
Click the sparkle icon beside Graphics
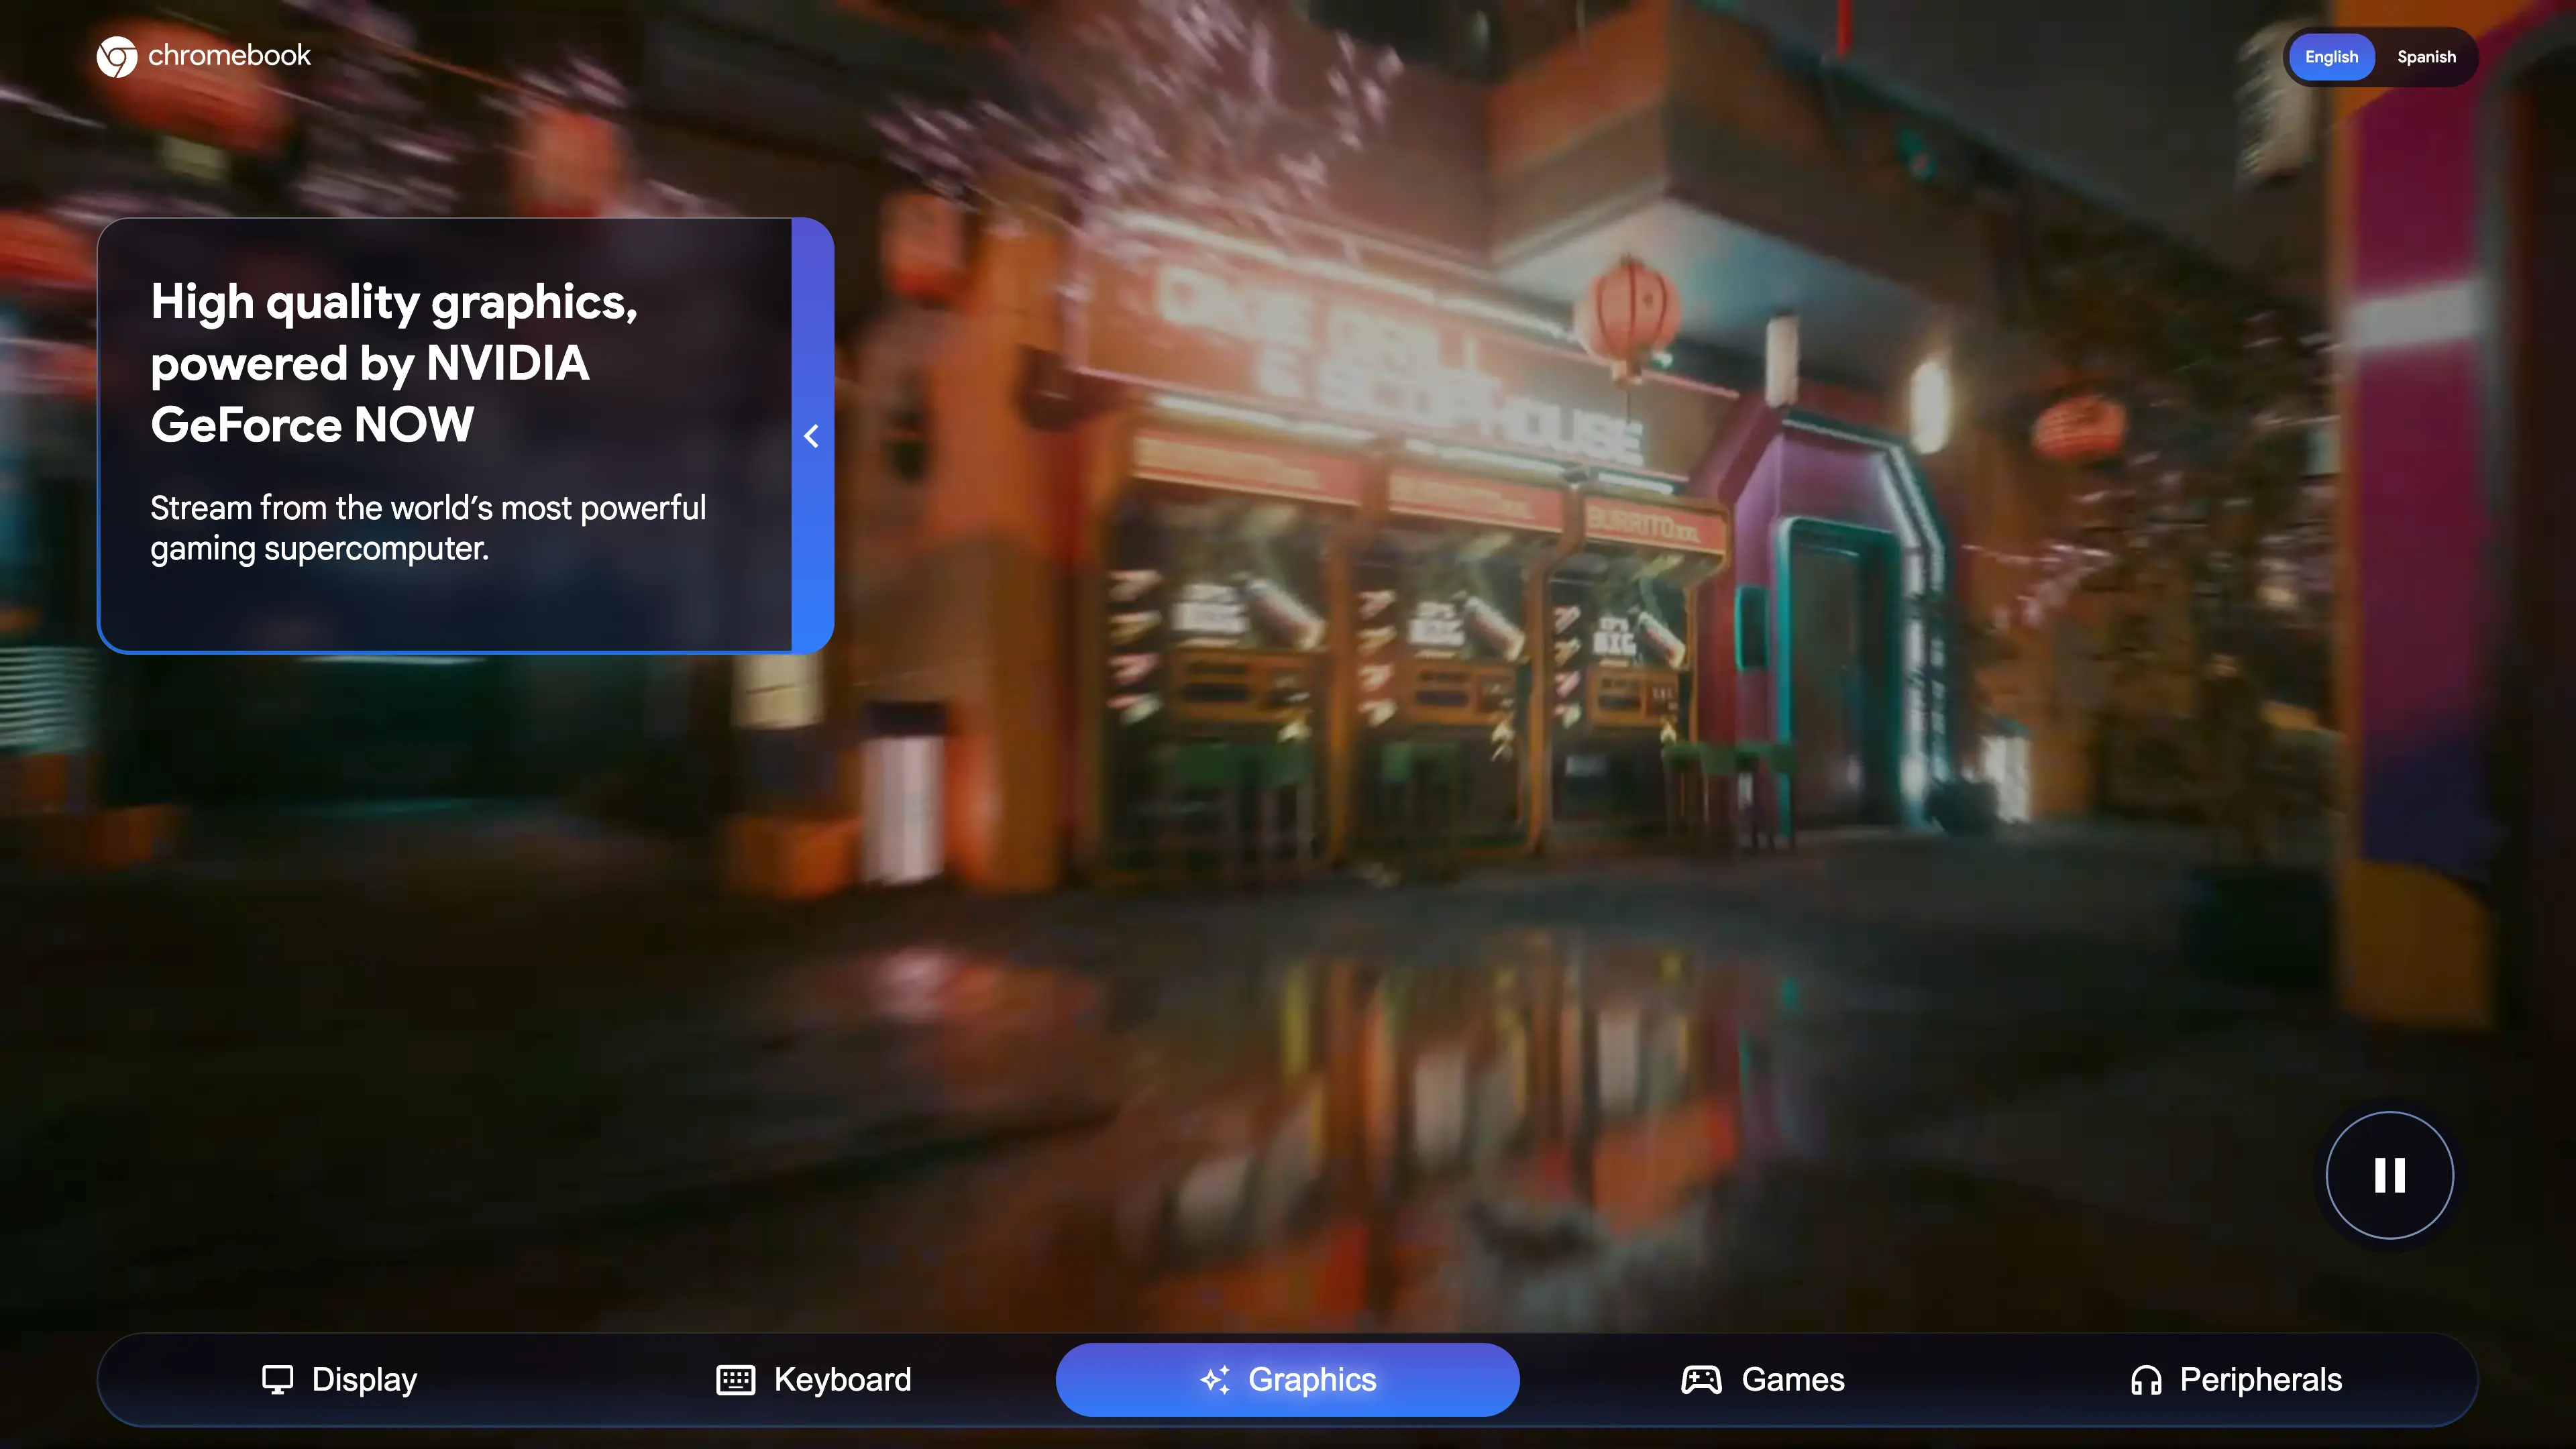tap(1215, 1379)
